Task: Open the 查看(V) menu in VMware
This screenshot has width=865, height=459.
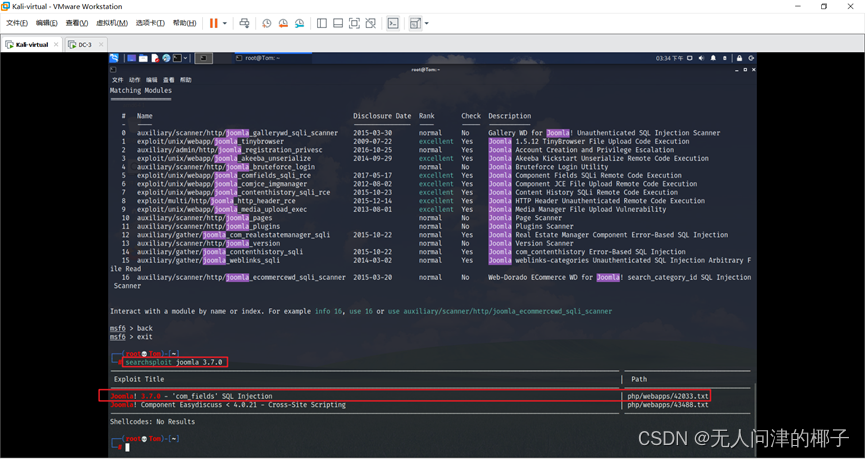Action: [x=77, y=23]
